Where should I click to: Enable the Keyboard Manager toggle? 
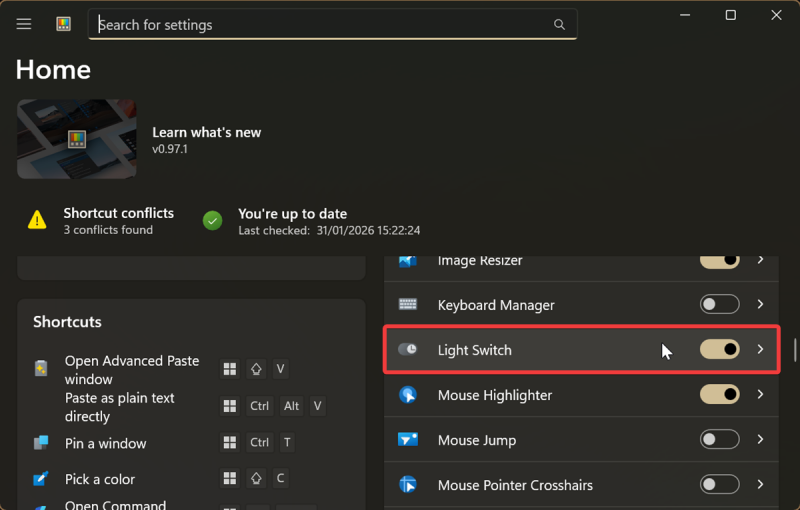click(x=720, y=305)
